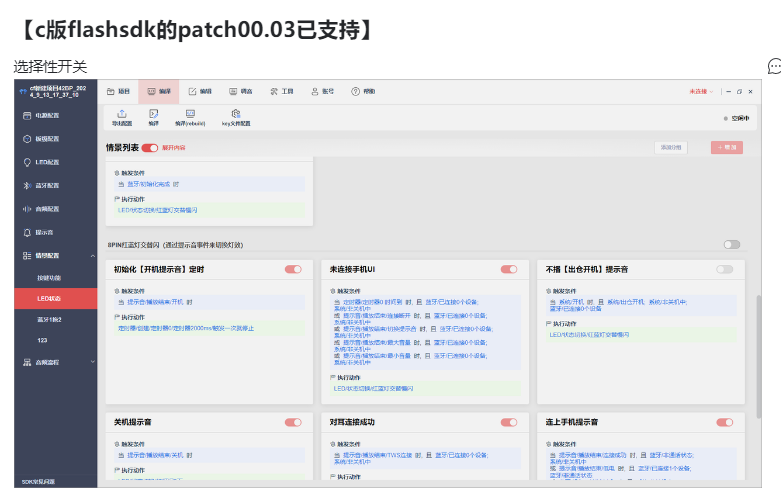Click the vertical scrollbar of scene list
The width and height of the screenshot is (781, 504).
759,356
